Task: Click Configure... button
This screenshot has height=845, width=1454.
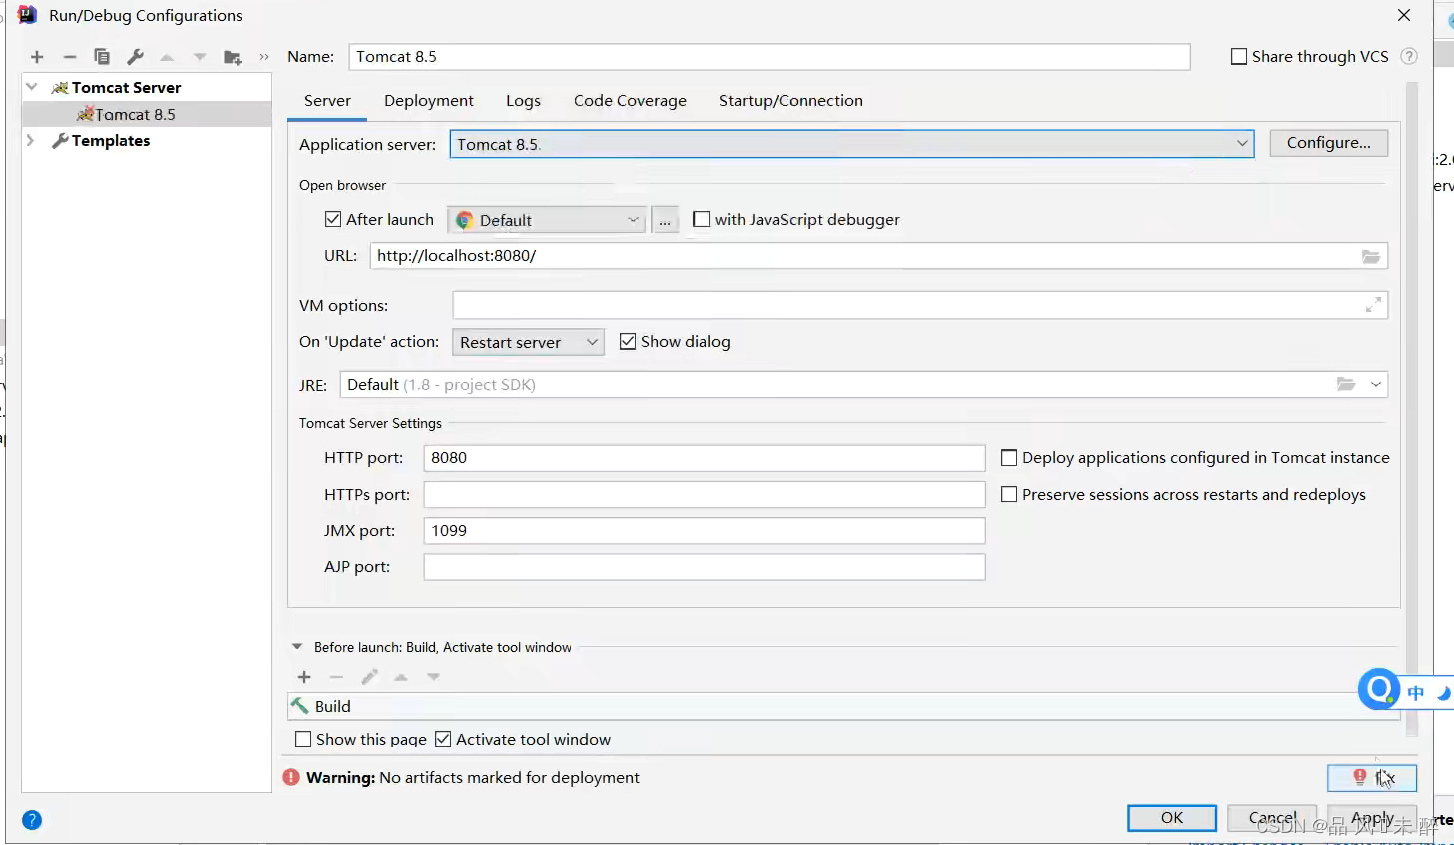Action: 1328,143
